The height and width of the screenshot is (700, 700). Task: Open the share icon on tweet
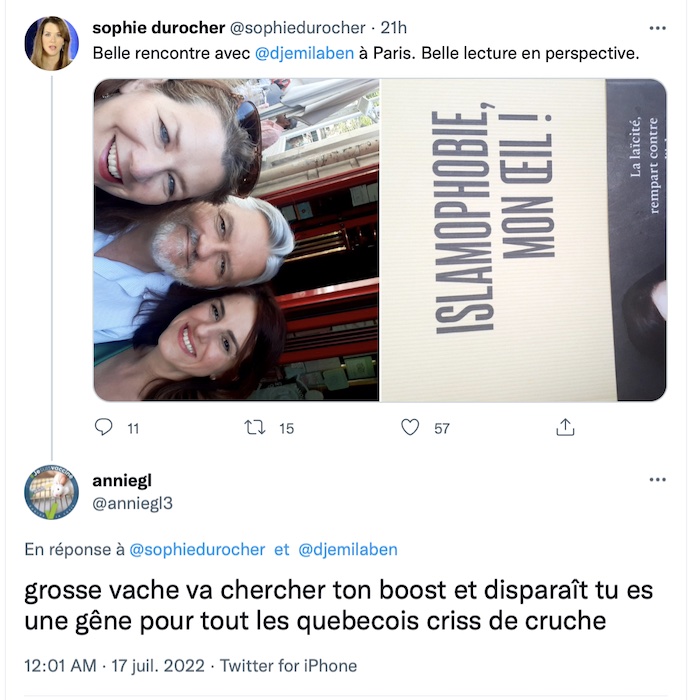(x=565, y=427)
